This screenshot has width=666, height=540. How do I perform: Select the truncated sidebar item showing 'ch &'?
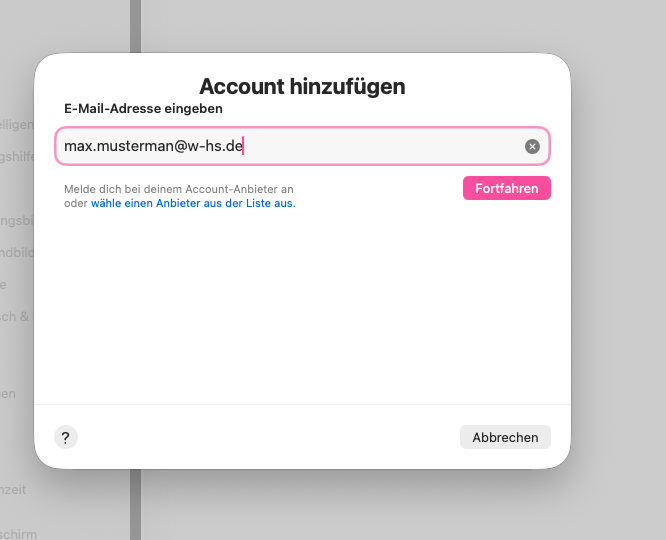click(x=14, y=317)
